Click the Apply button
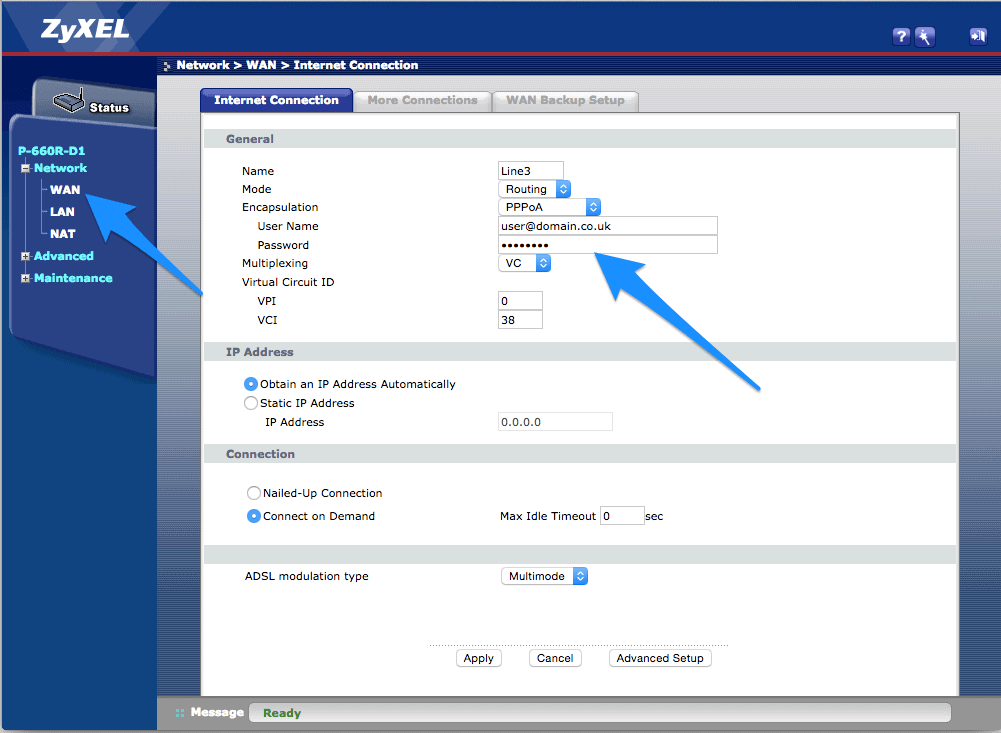This screenshot has height=733, width=1001. (479, 658)
